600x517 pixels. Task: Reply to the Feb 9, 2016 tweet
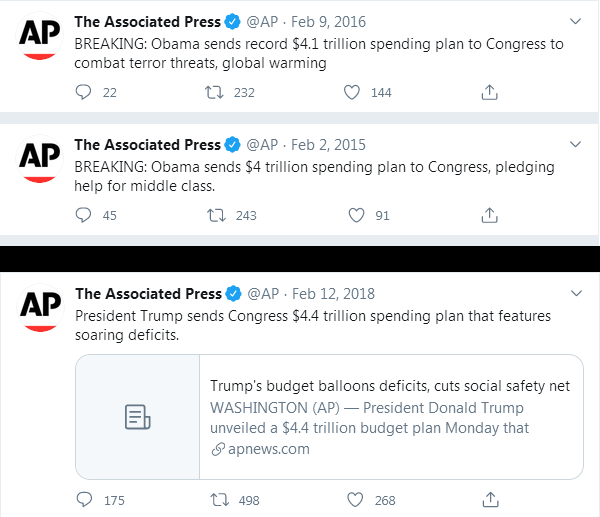point(83,92)
